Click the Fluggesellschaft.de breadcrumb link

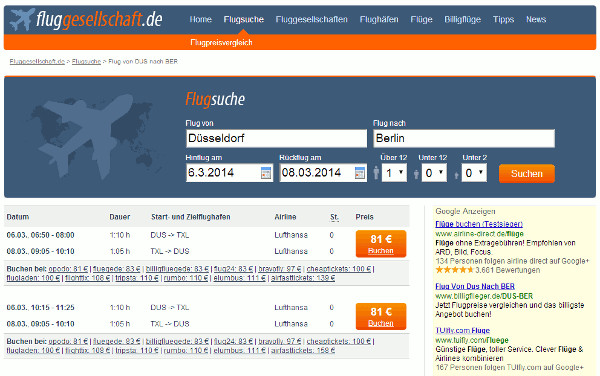37,62
